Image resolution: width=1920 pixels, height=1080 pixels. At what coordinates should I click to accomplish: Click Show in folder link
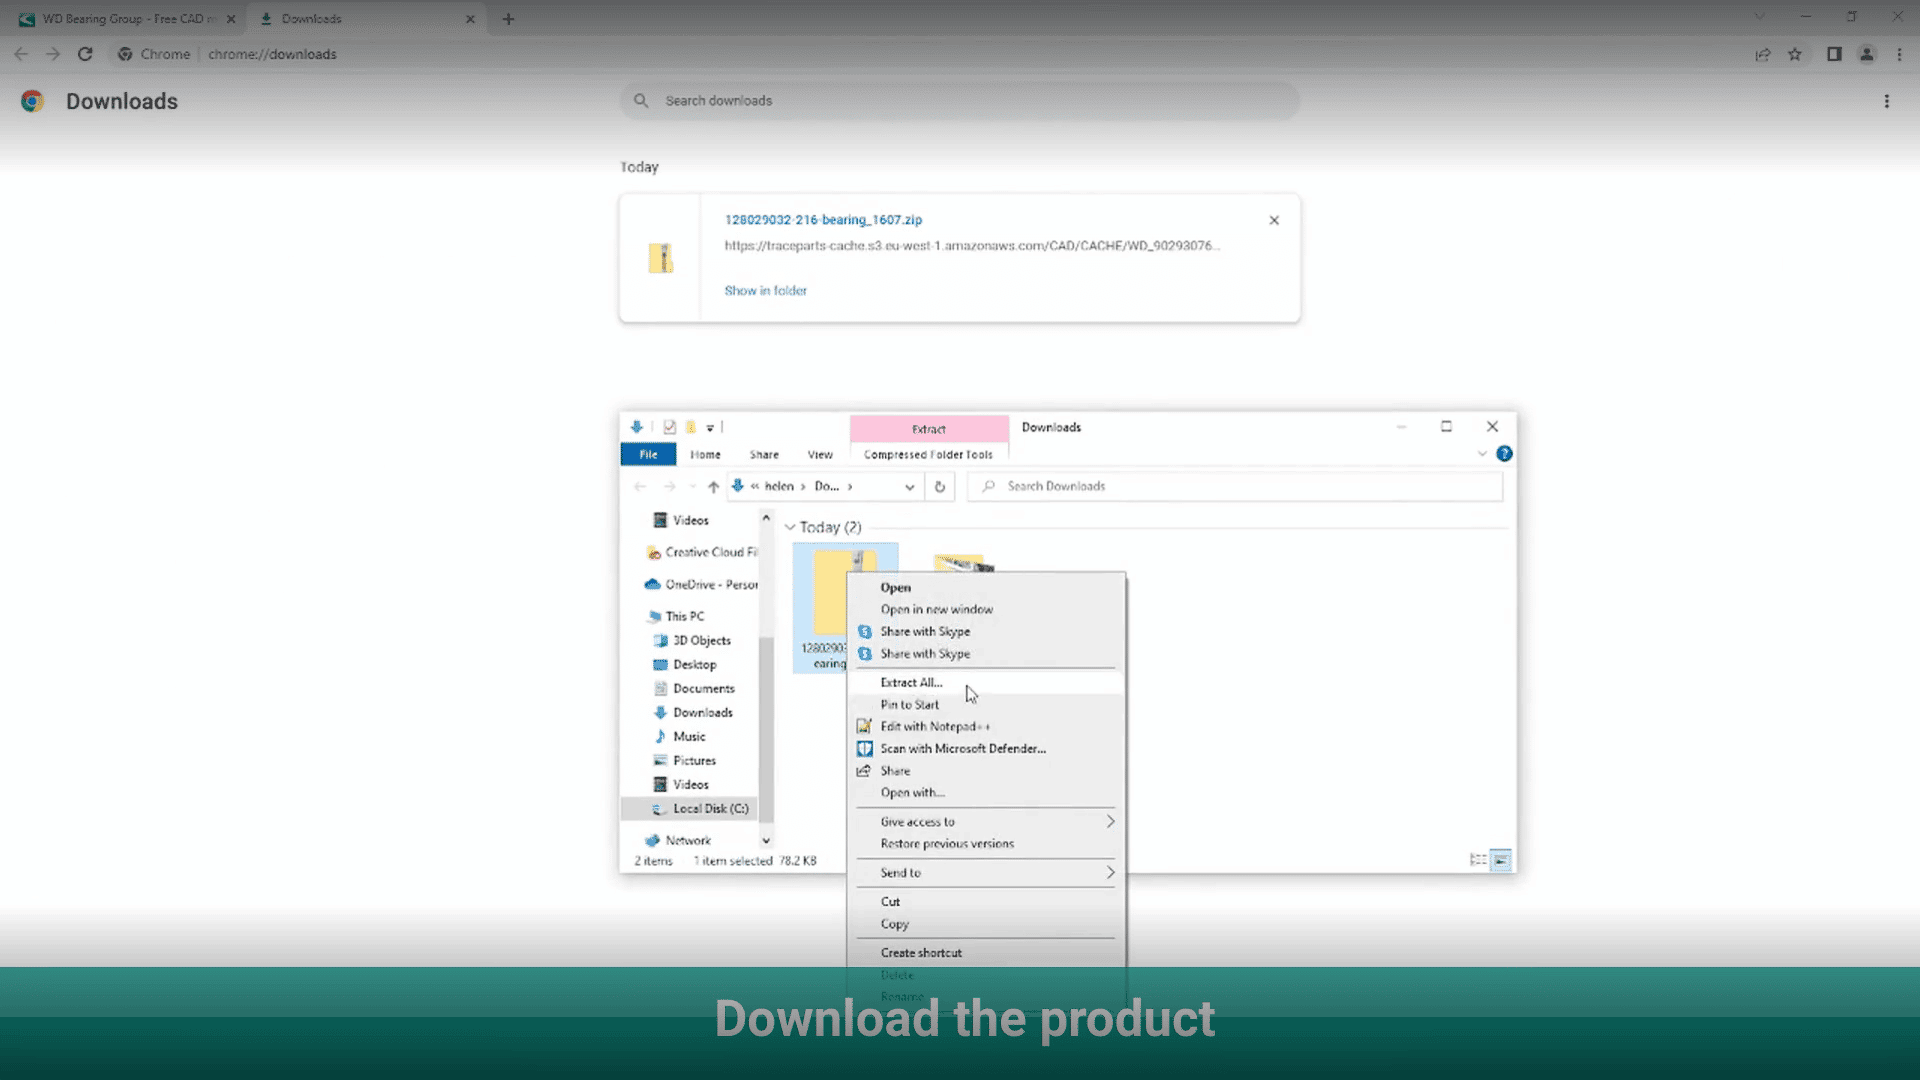pyautogui.click(x=765, y=291)
